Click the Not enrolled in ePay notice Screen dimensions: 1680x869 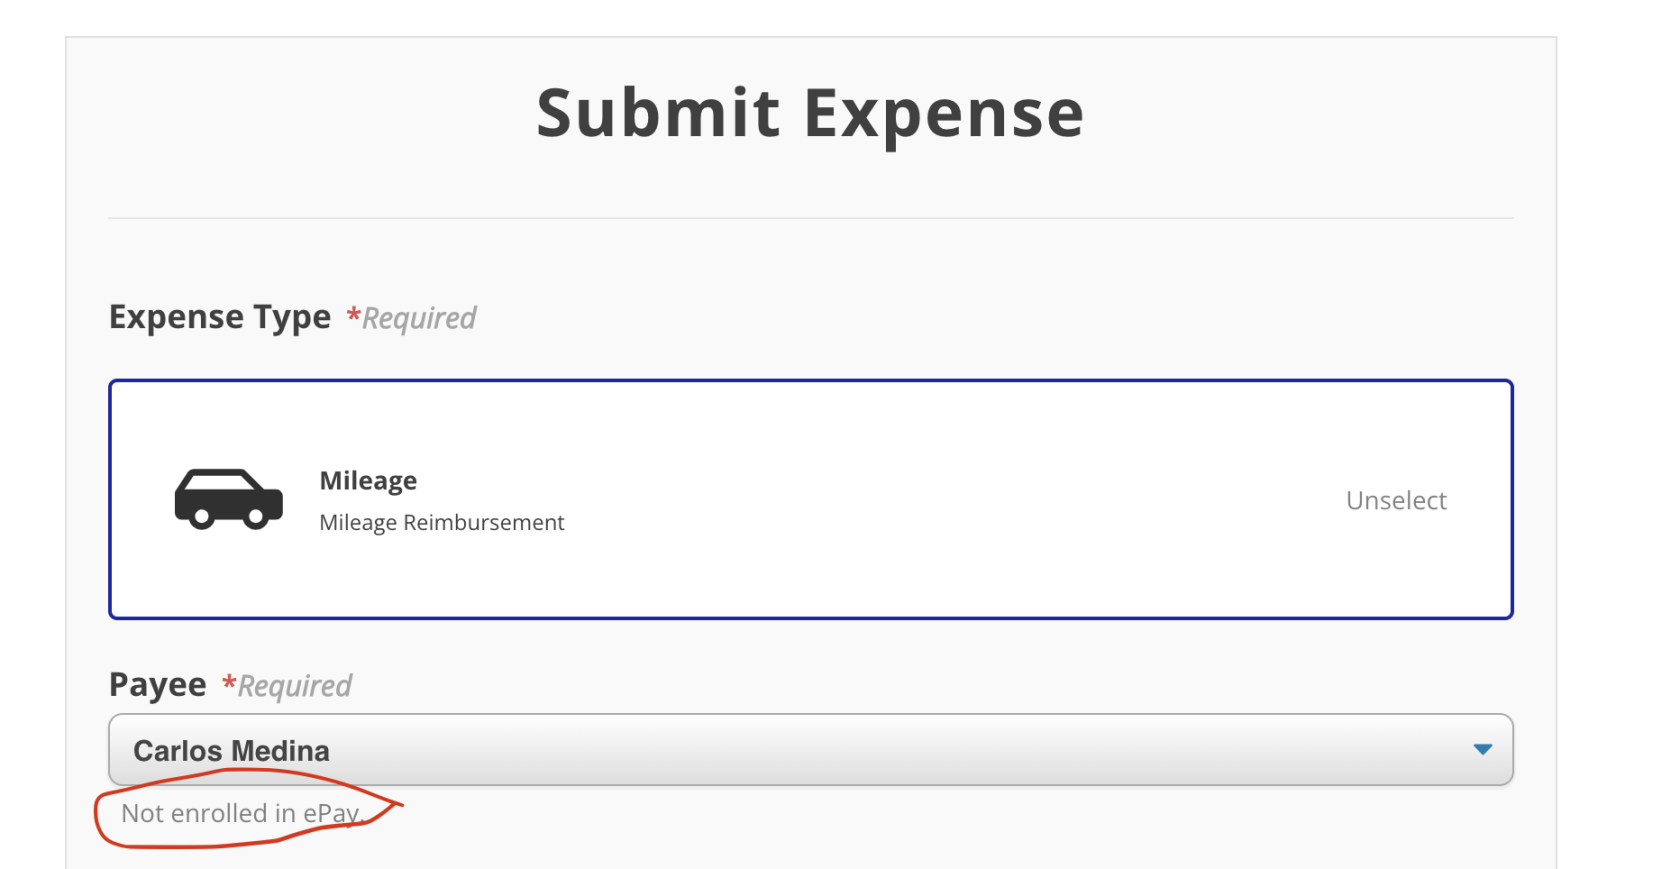240,813
